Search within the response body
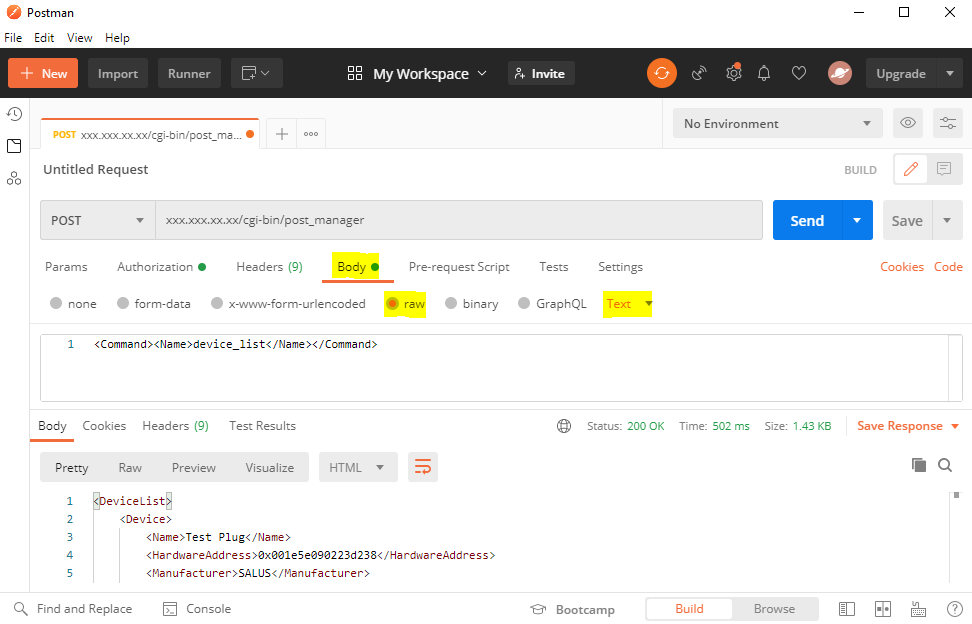 [x=945, y=465]
